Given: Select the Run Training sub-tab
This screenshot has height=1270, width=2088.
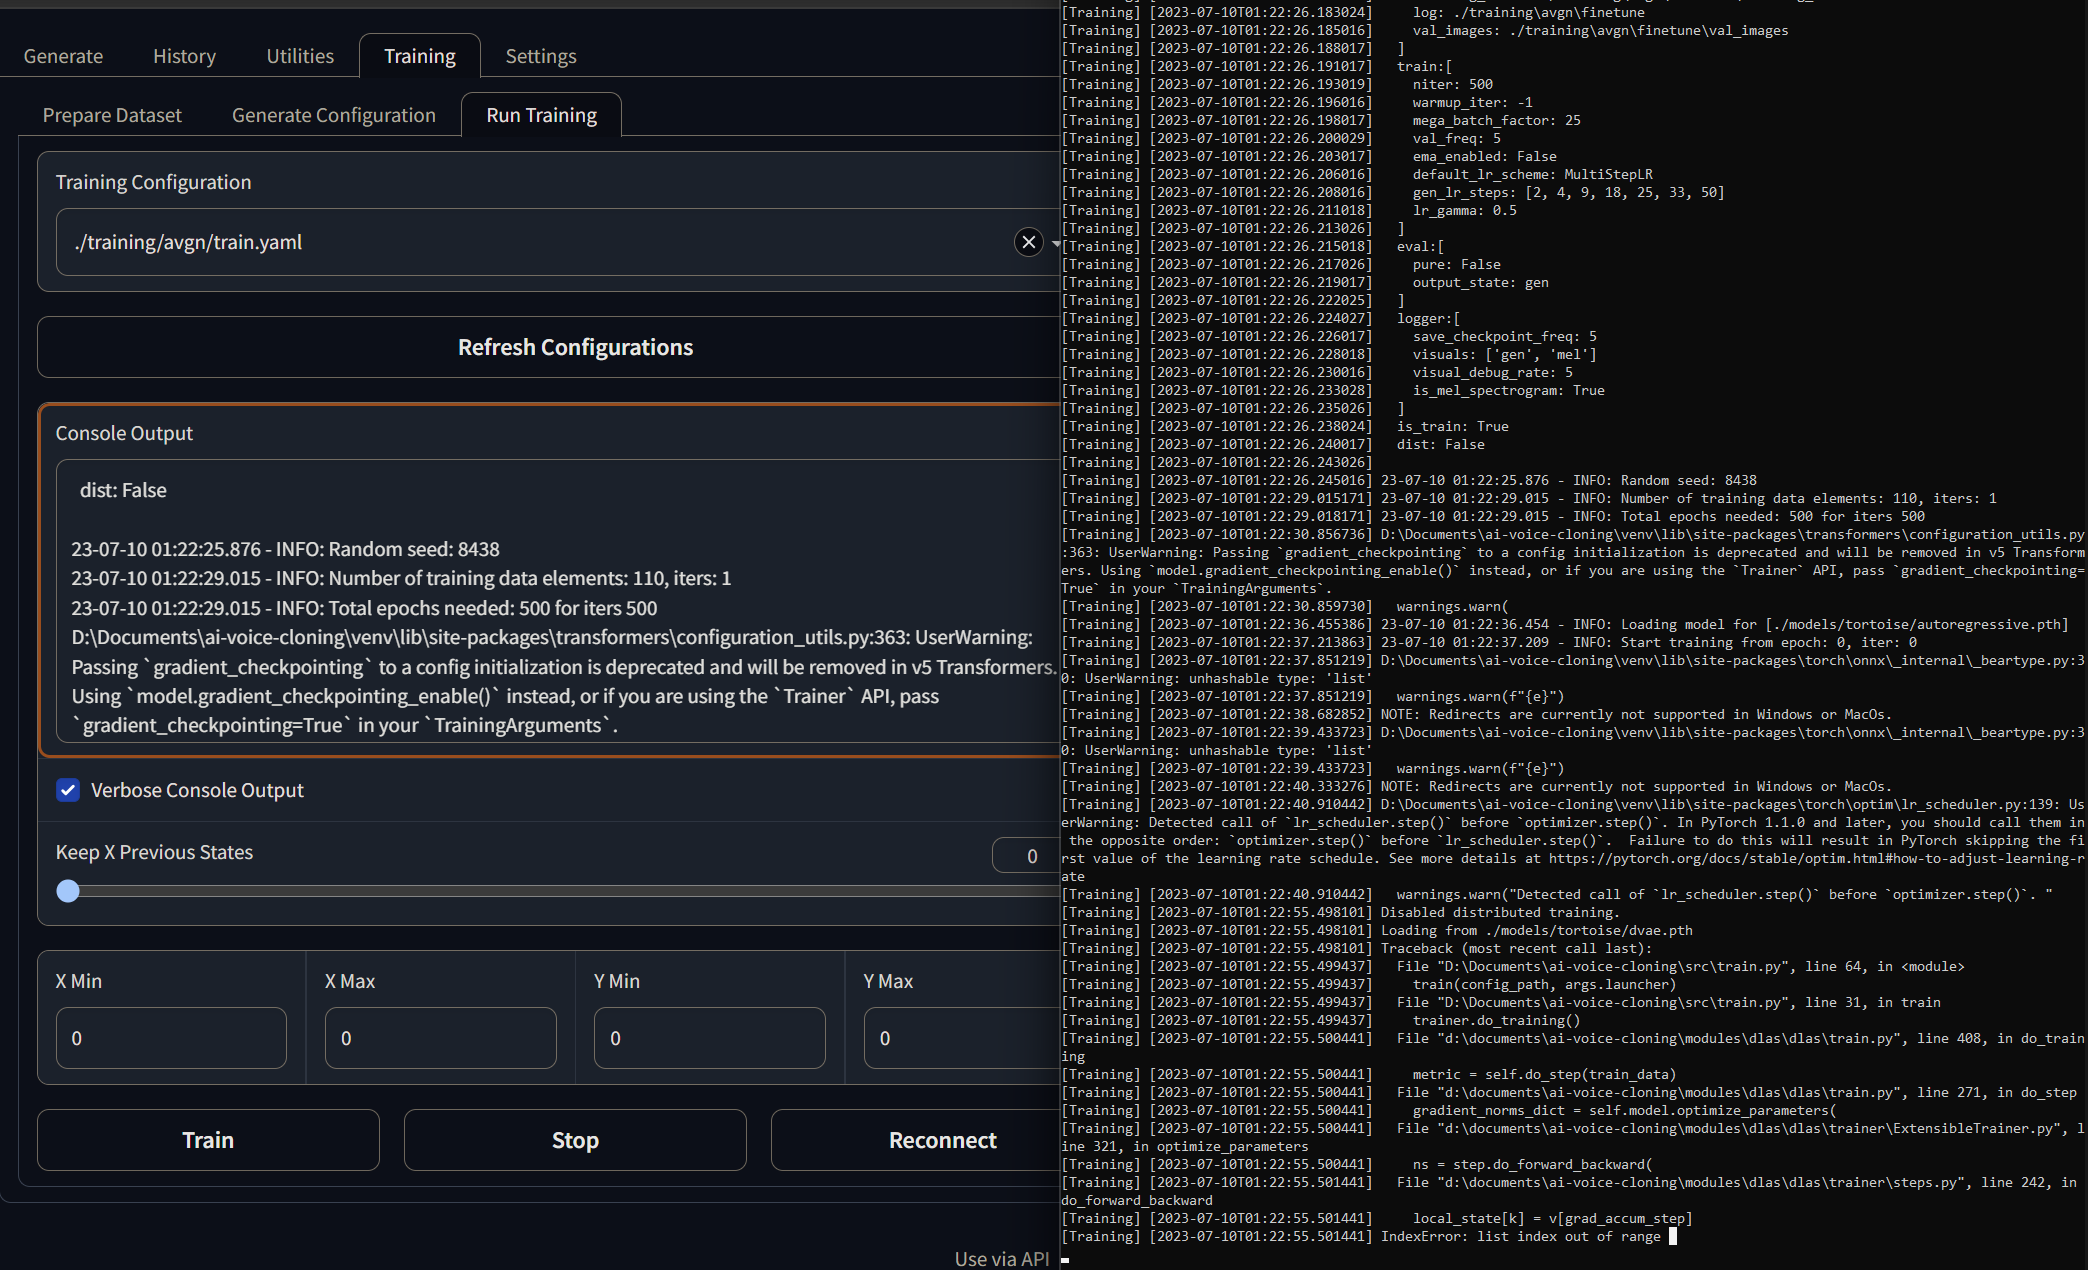Looking at the screenshot, I should click(542, 115).
